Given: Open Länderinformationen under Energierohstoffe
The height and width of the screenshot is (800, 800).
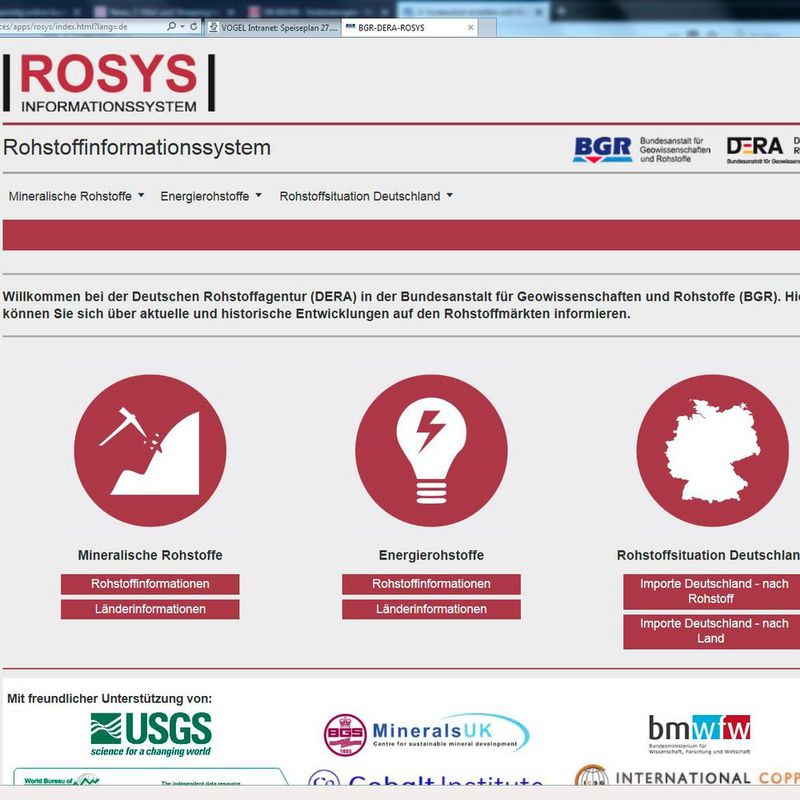Looking at the screenshot, I should pyautogui.click(x=431, y=609).
